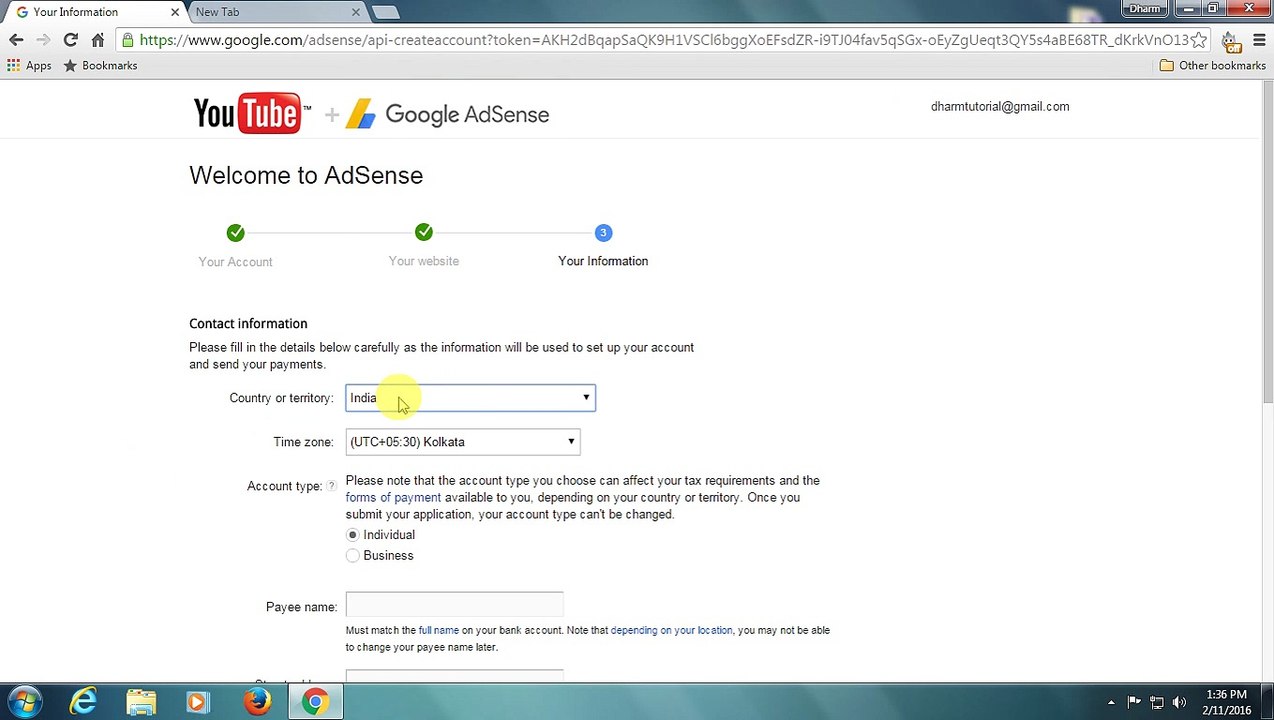Click the dharmtutorial@gmail.com account email
1274x720 pixels.
point(999,106)
